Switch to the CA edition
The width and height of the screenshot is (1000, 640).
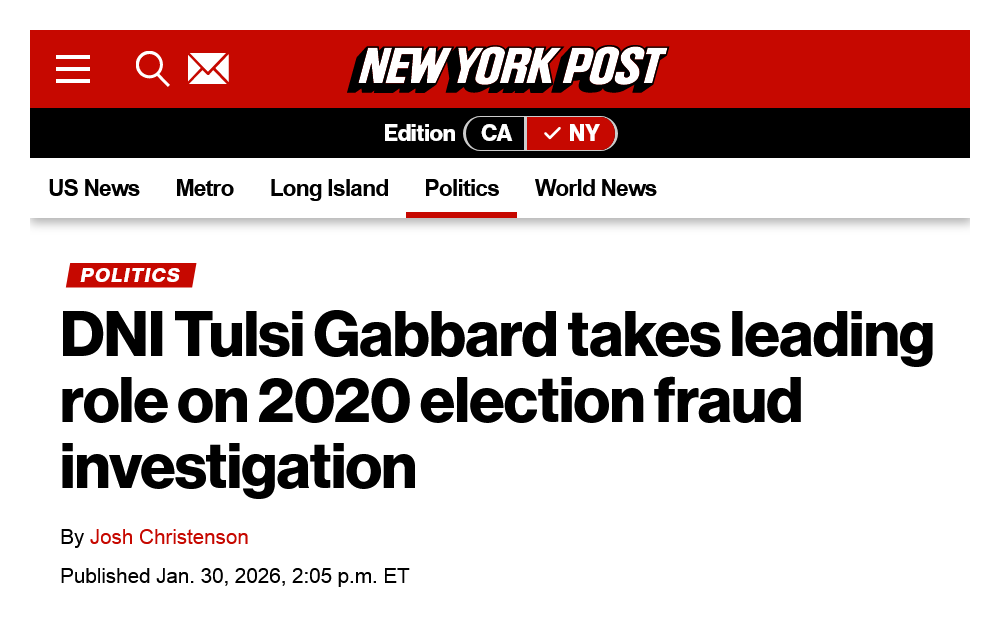click(496, 134)
